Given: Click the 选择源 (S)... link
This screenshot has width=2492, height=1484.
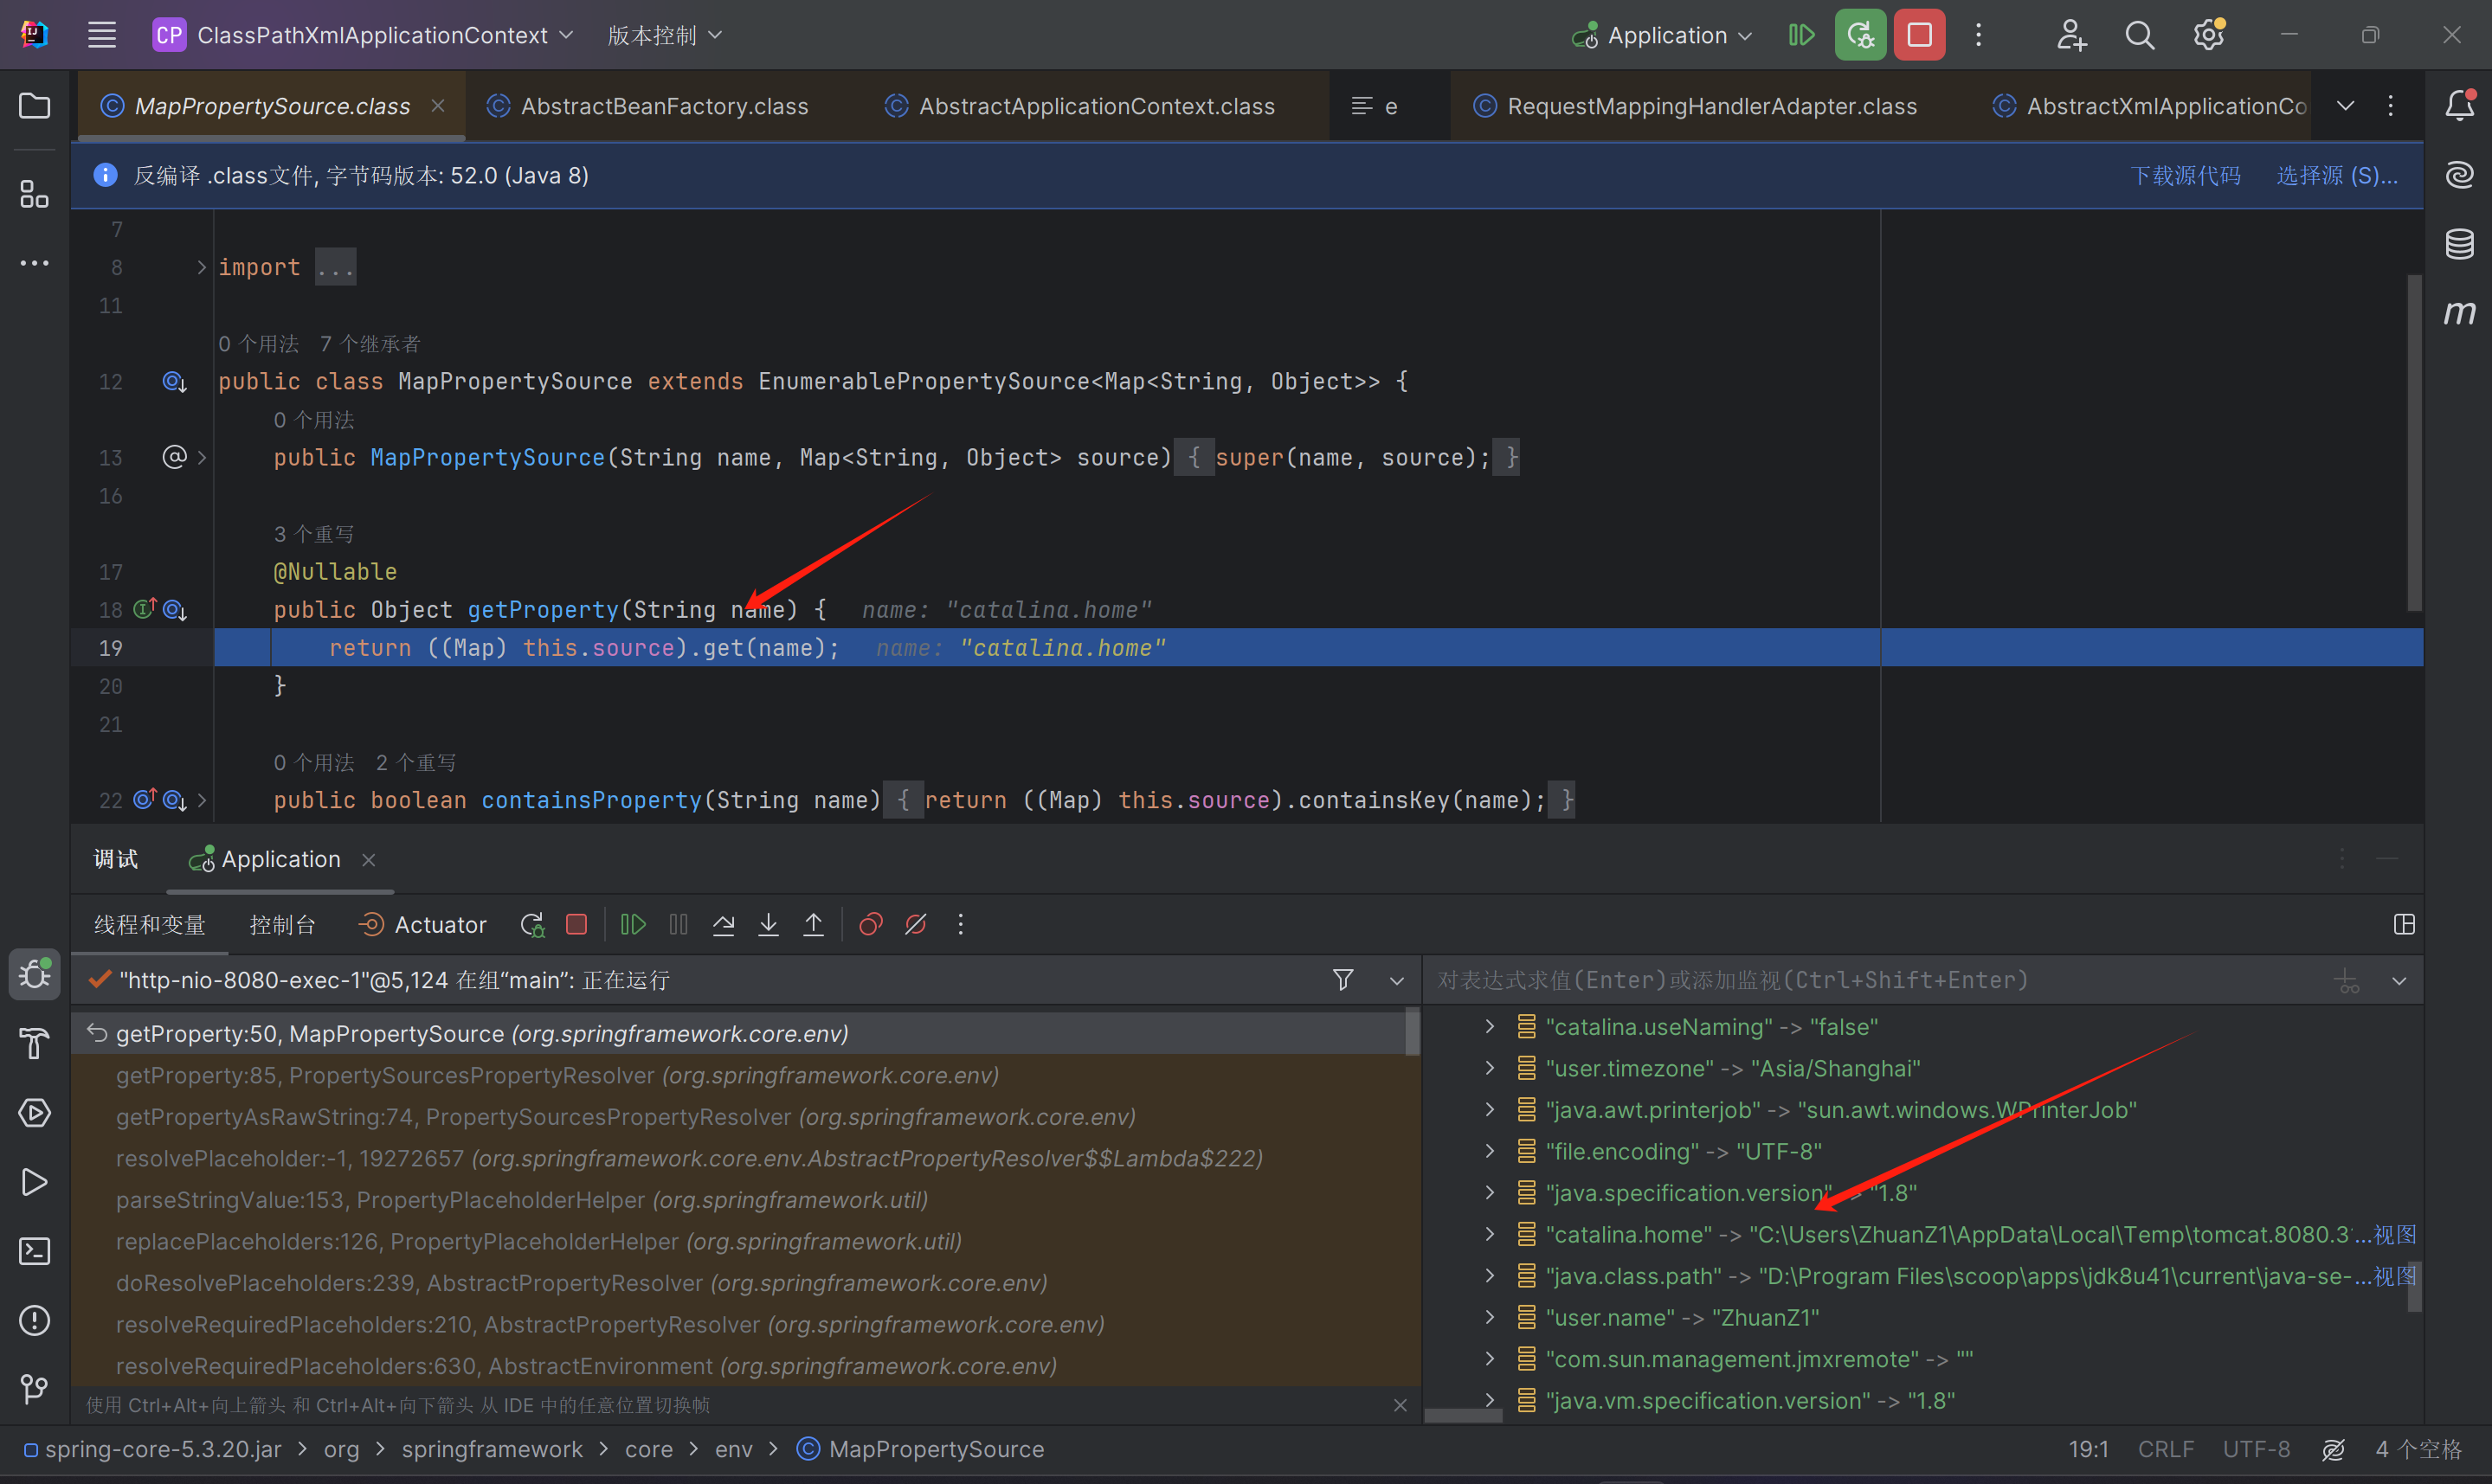Looking at the screenshot, I should (2336, 176).
